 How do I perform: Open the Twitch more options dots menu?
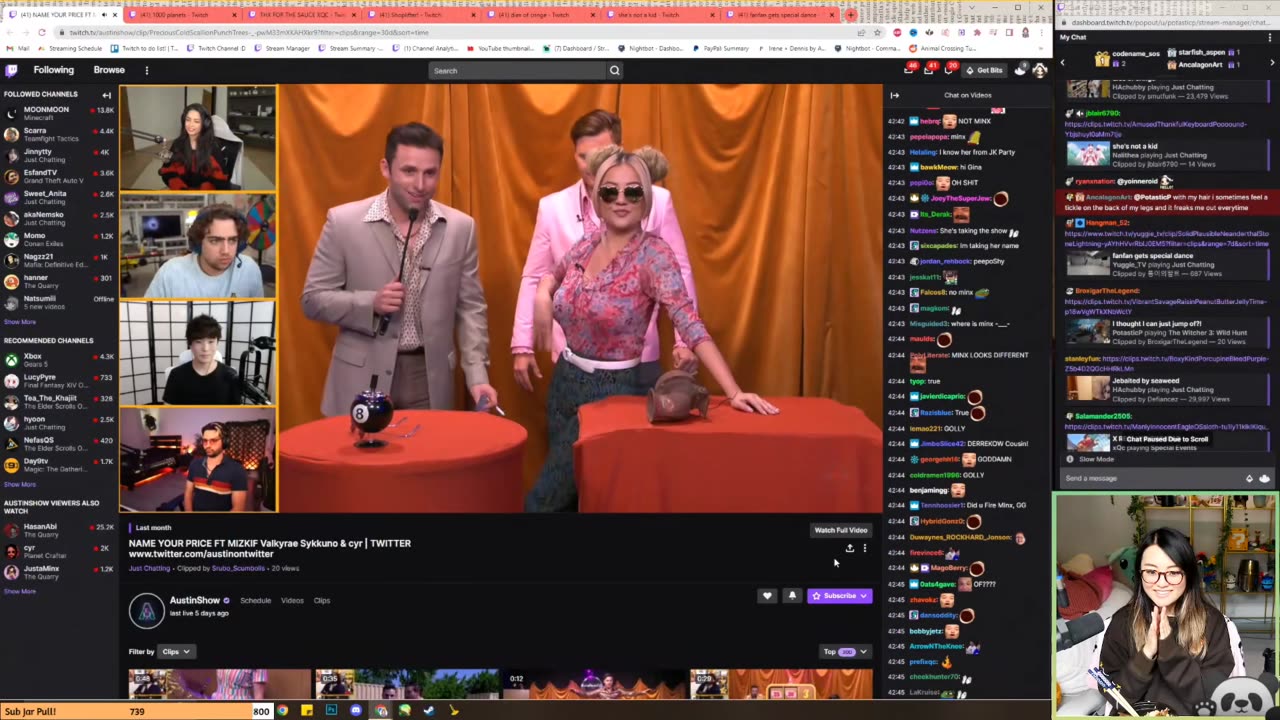[x=146, y=70]
